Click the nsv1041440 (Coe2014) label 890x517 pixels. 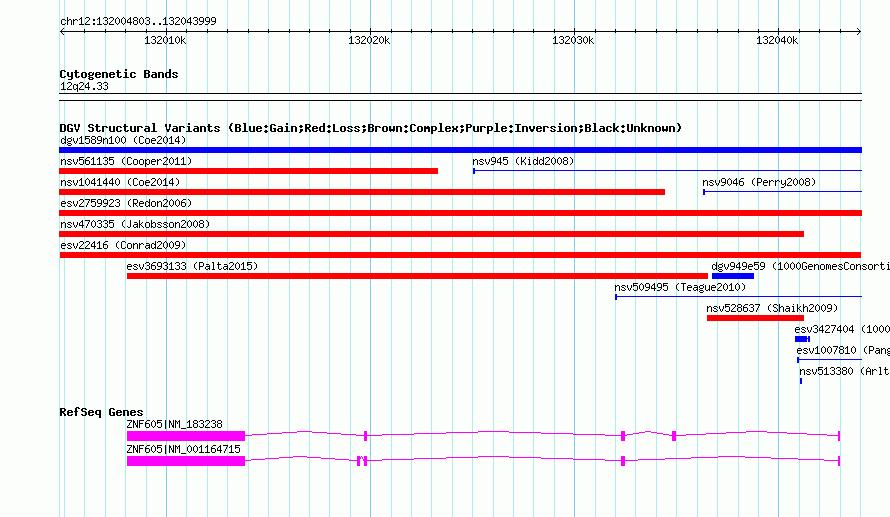[x=120, y=182]
